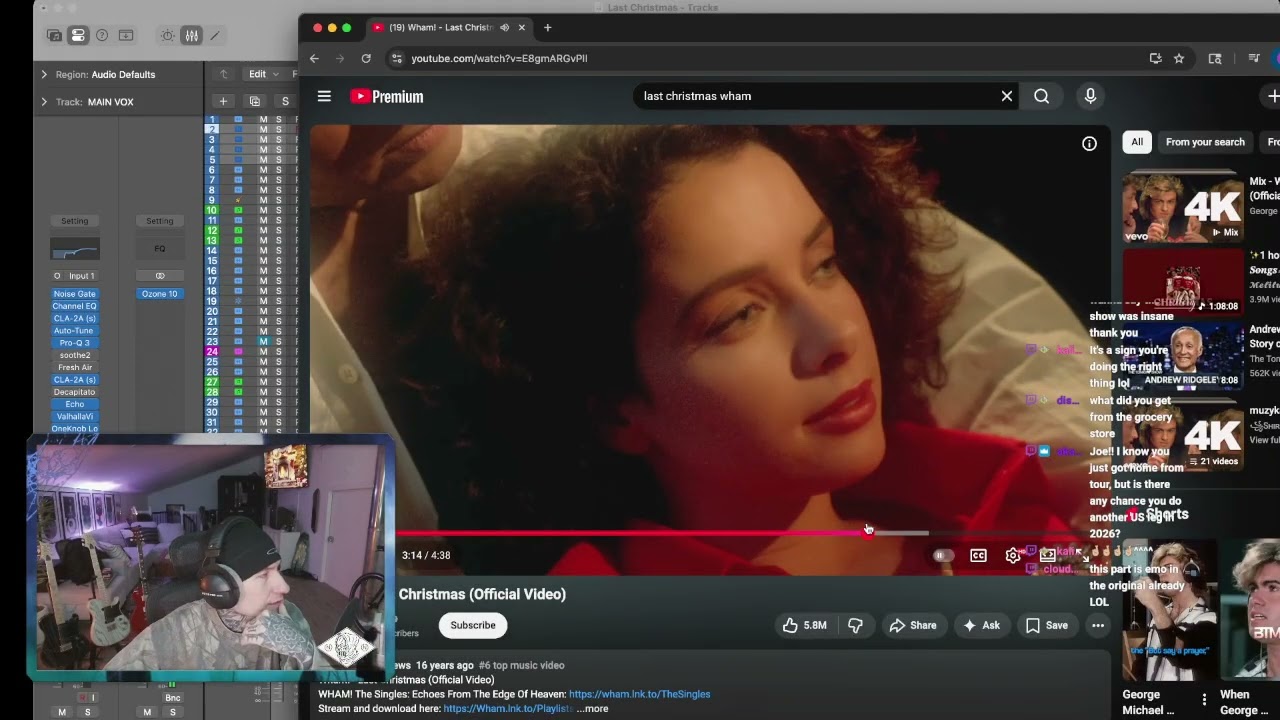Solo track 24 in Logic

point(278,352)
